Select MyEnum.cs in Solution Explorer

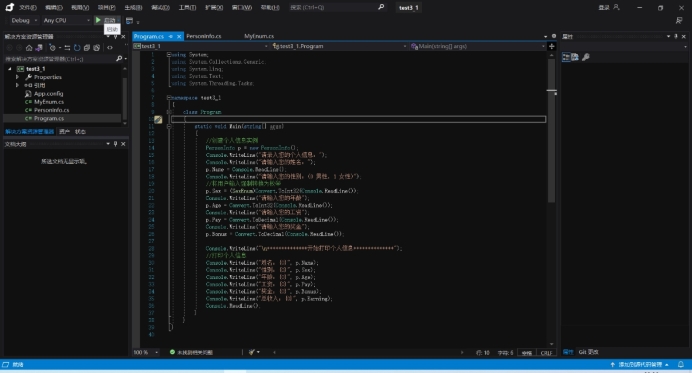(x=49, y=102)
